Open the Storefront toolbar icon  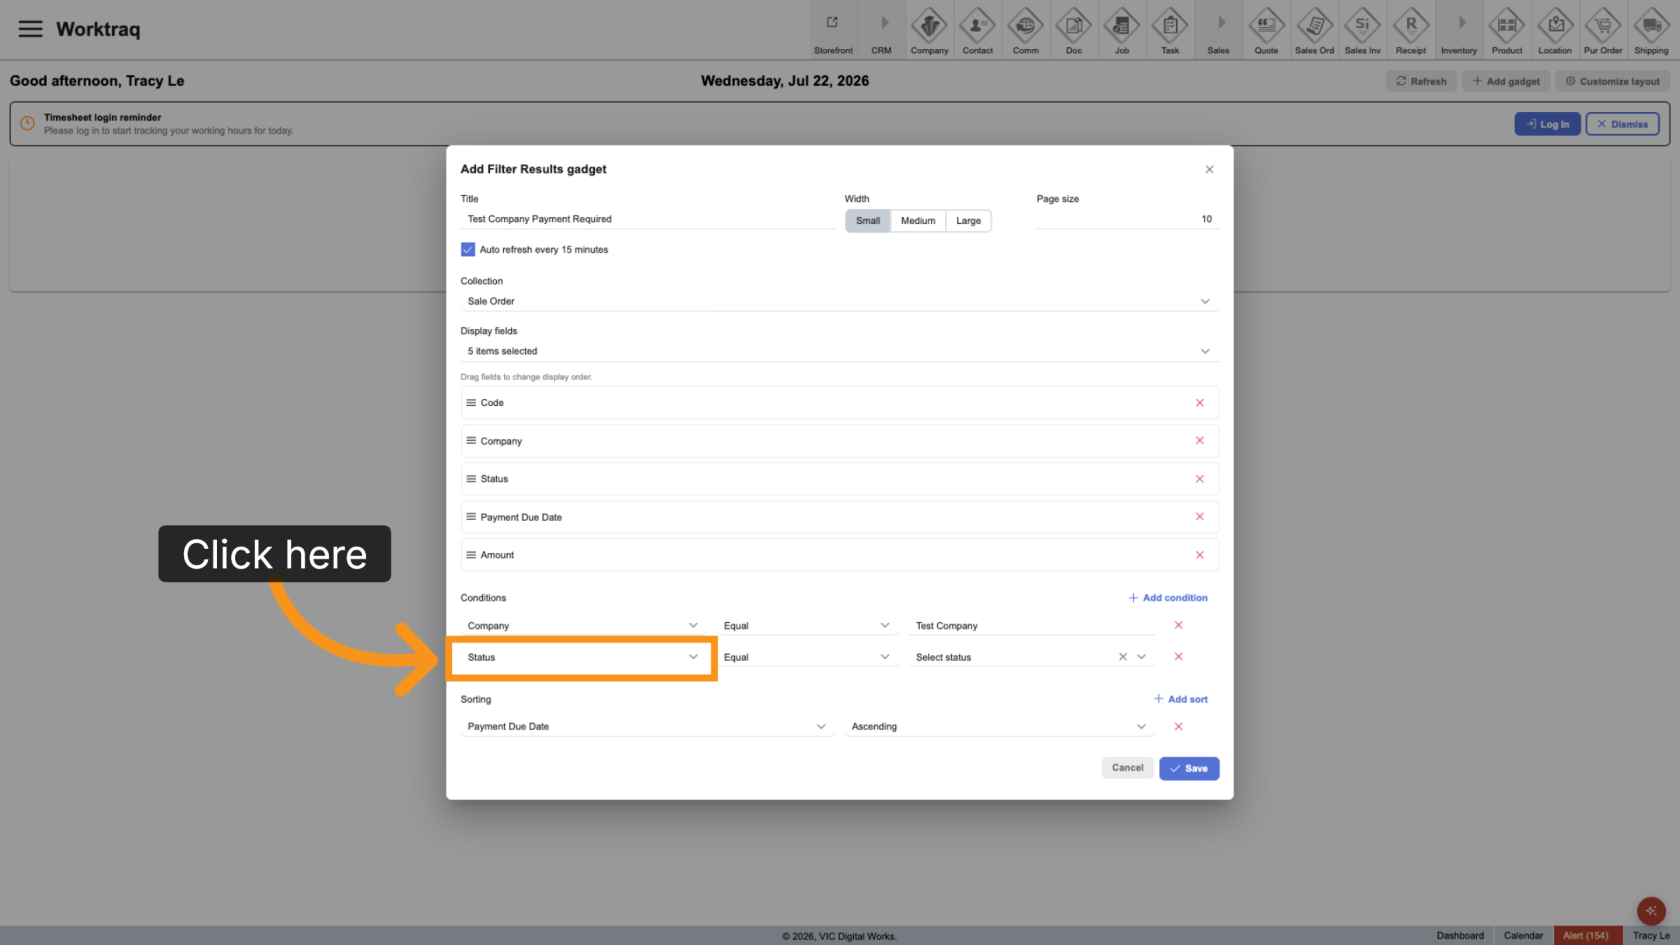(833, 30)
